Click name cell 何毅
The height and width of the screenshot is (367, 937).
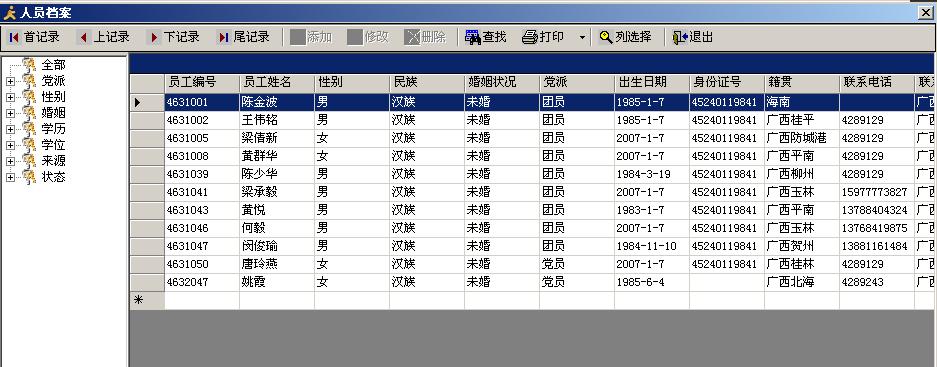277,228
